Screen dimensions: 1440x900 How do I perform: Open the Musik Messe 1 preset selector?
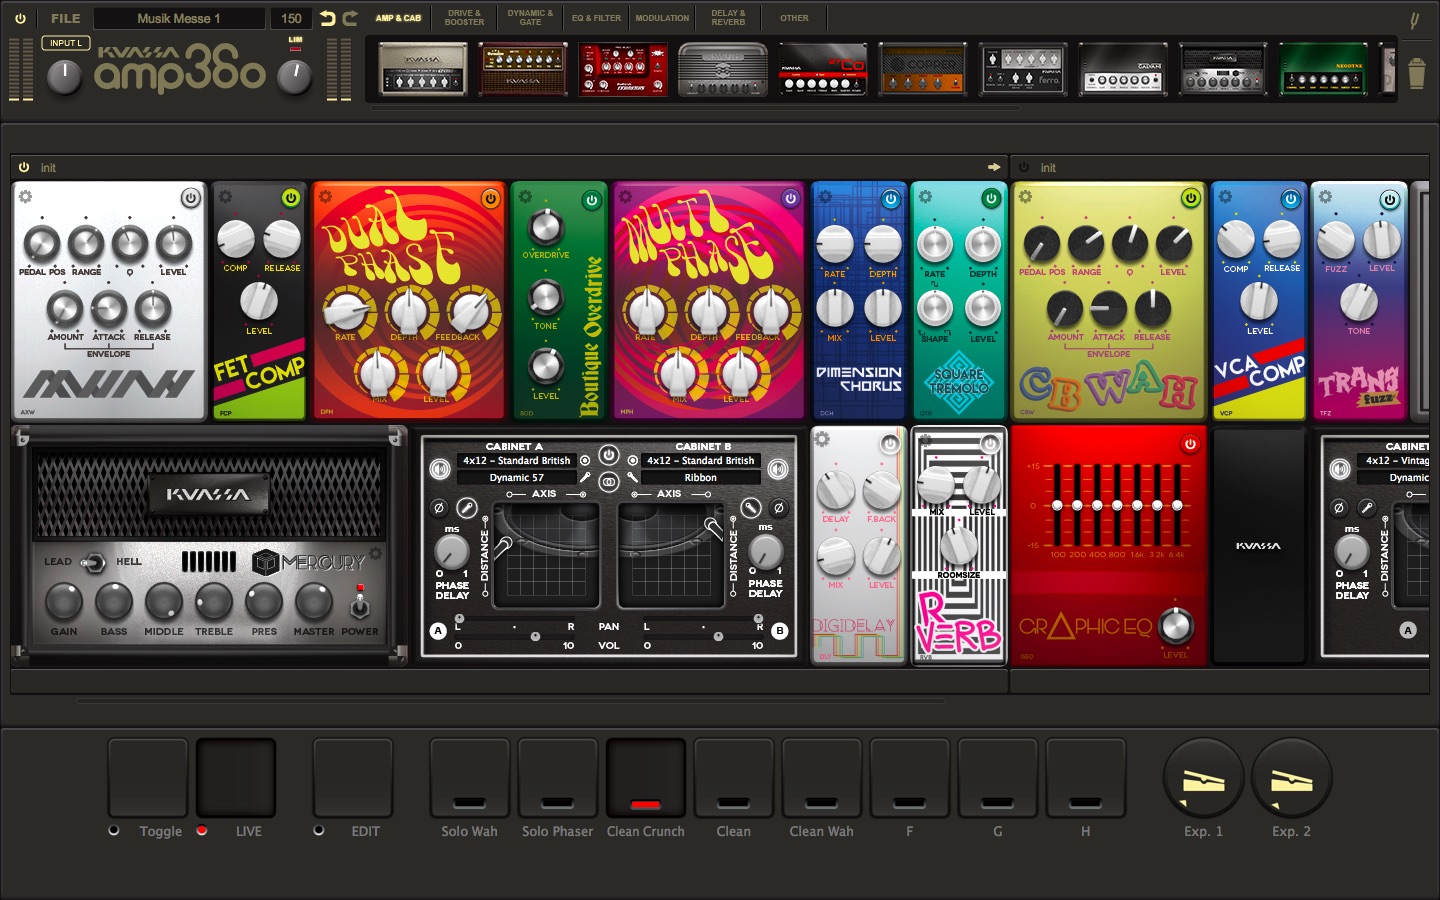(179, 18)
